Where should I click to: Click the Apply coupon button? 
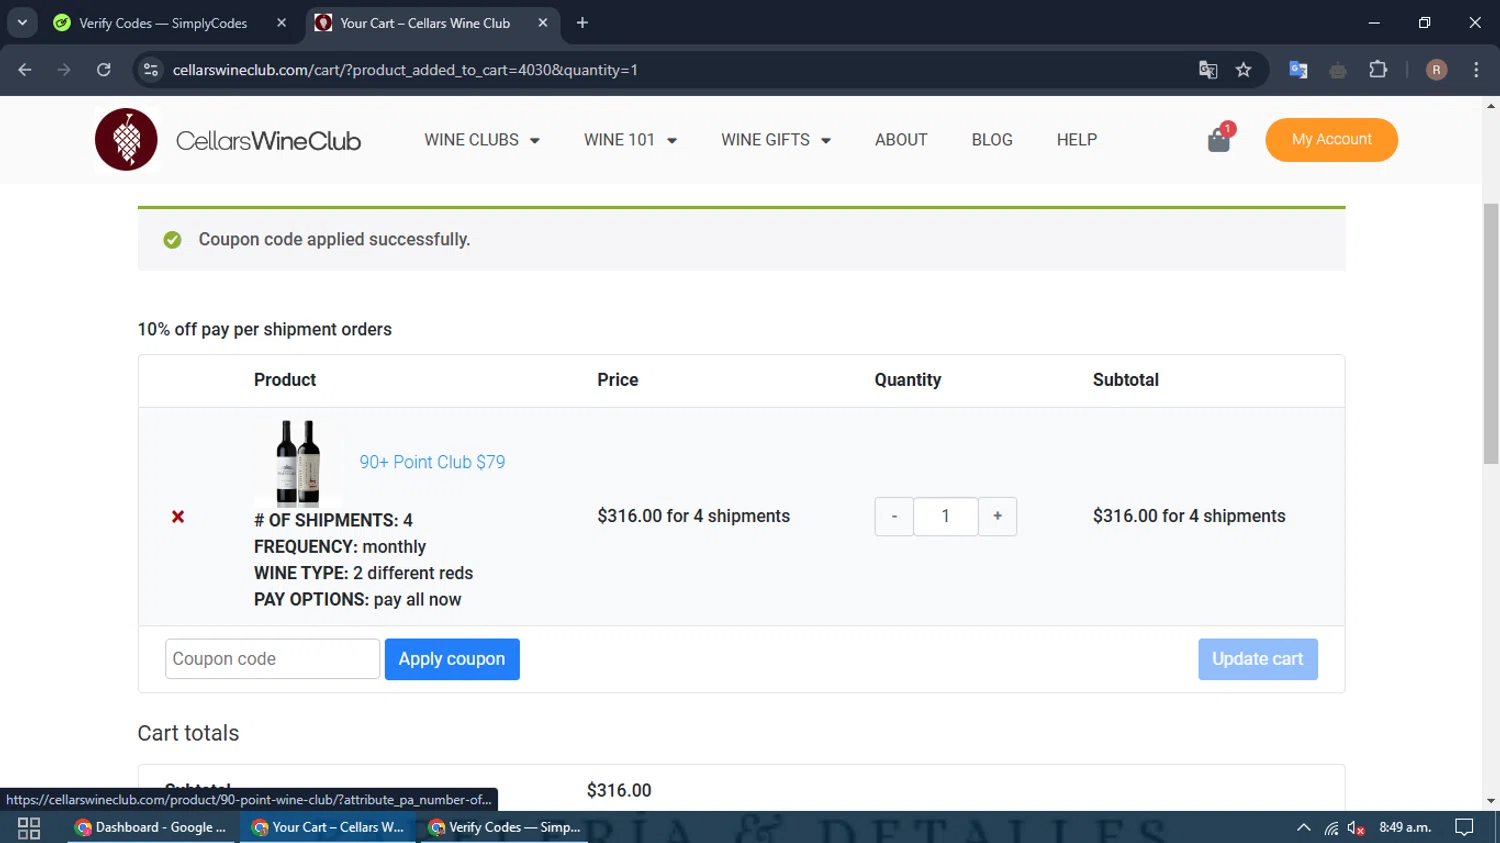coord(452,659)
